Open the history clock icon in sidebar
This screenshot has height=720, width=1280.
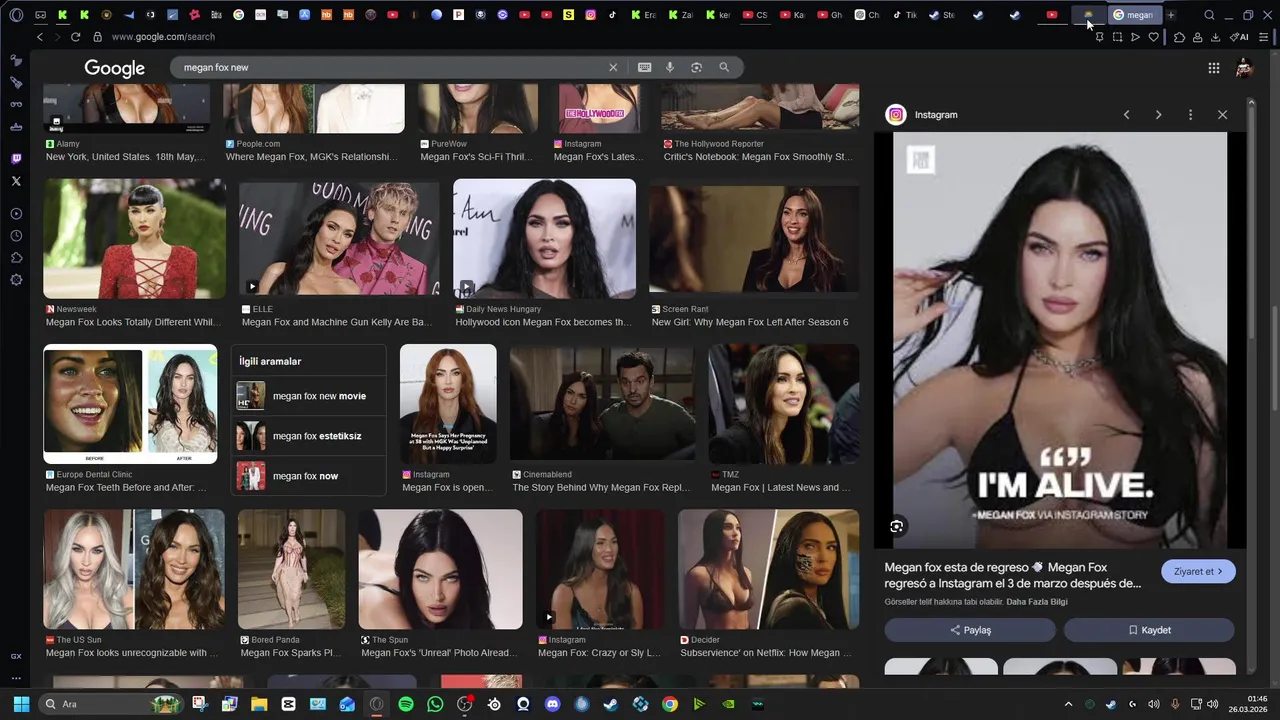pyautogui.click(x=16, y=236)
